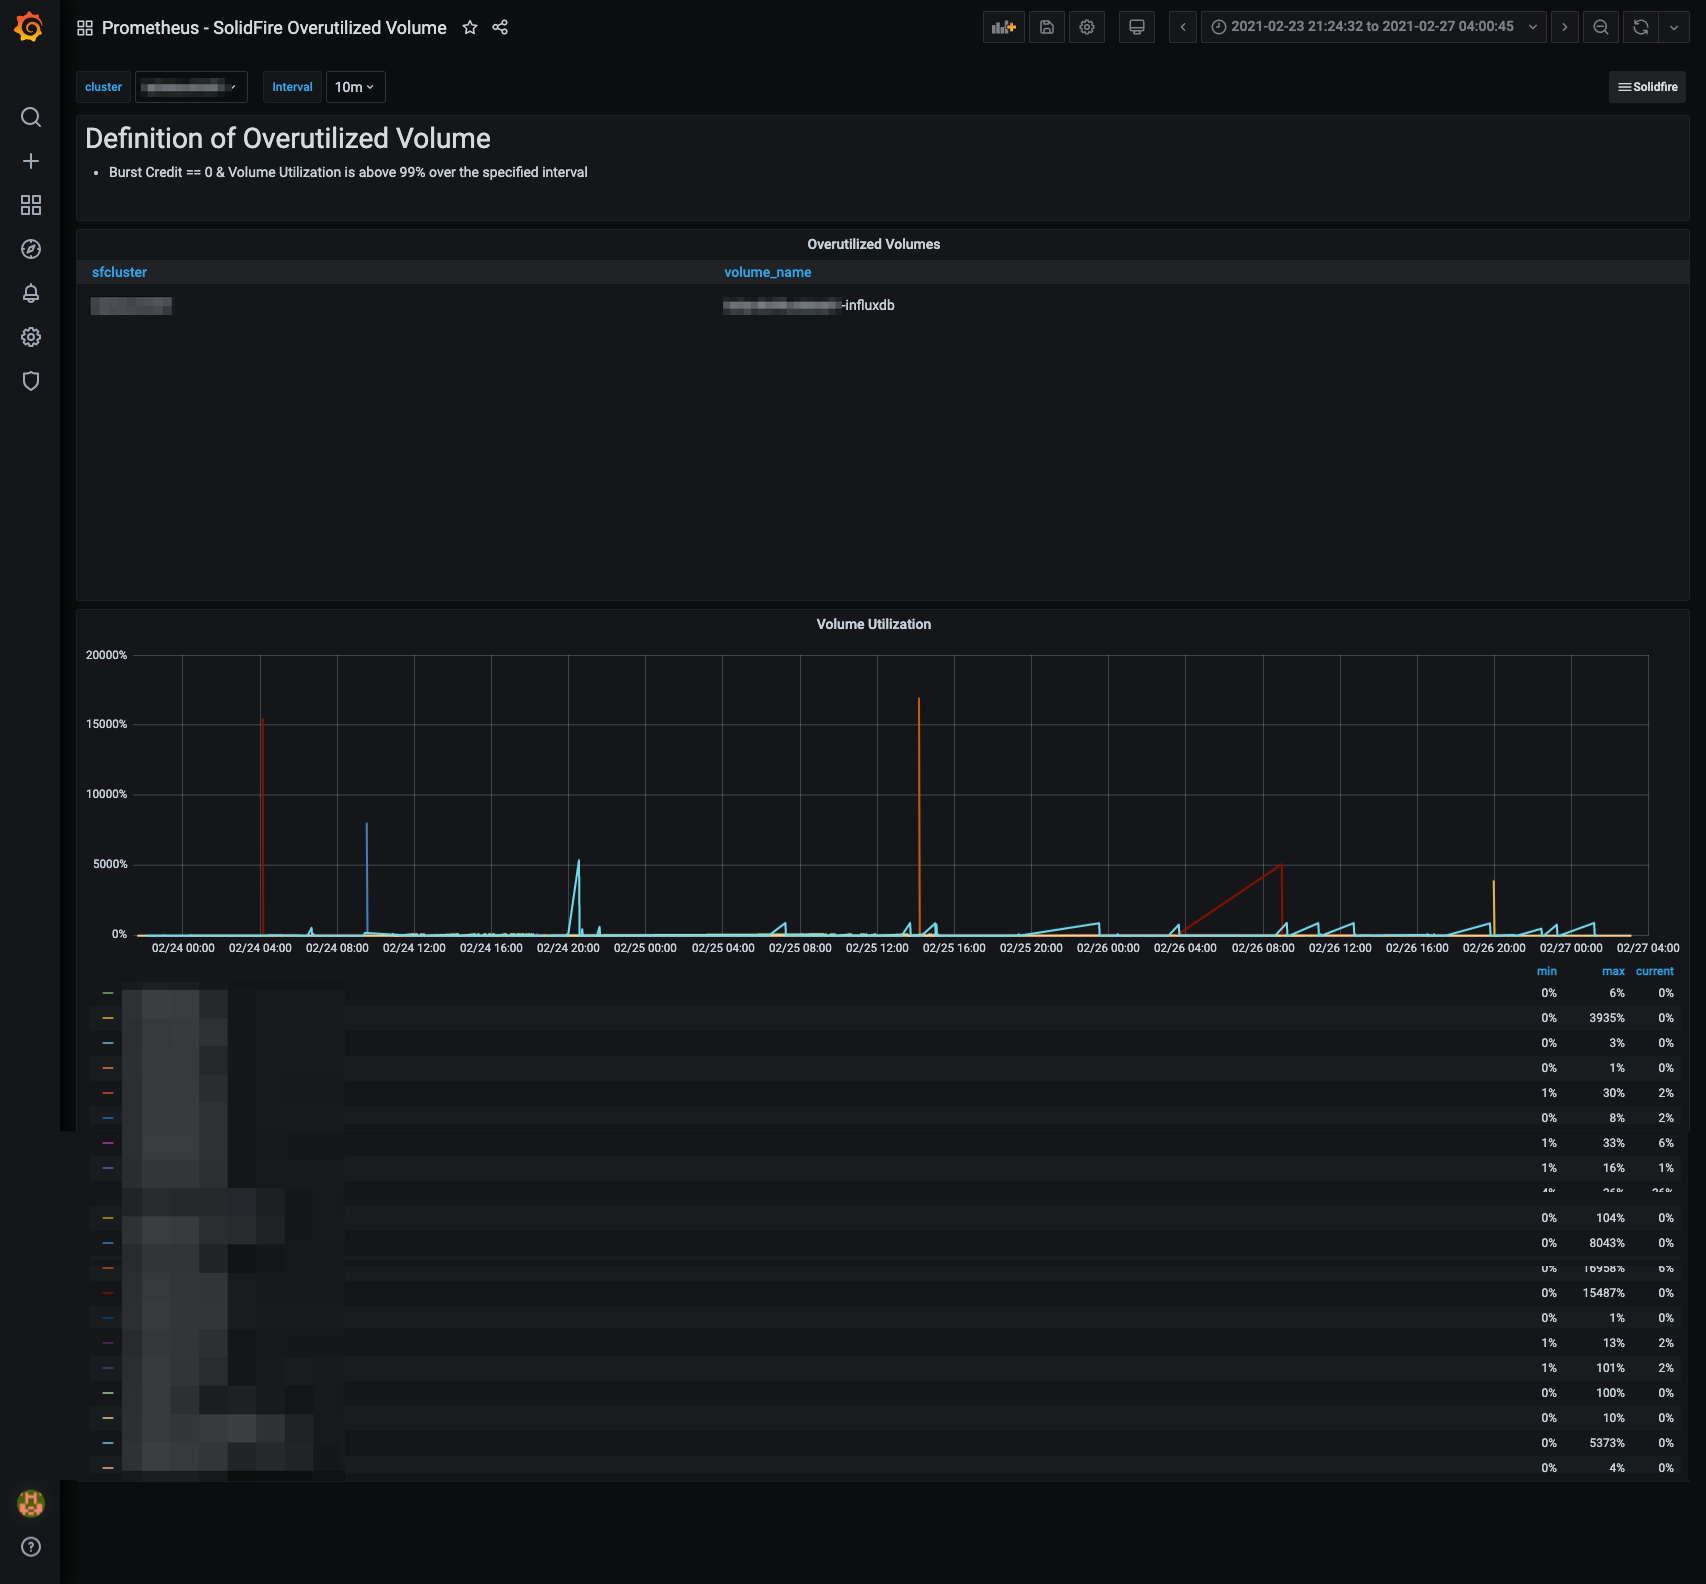1706x1584 pixels.
Task: Click the Create plus icon
Action: pos(31,162)
